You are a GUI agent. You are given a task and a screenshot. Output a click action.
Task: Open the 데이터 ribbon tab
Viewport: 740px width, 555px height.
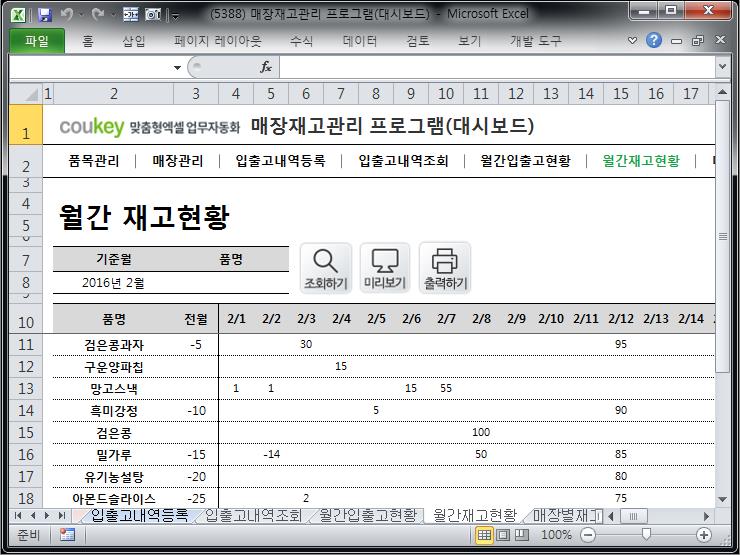(x=360, y=42)
